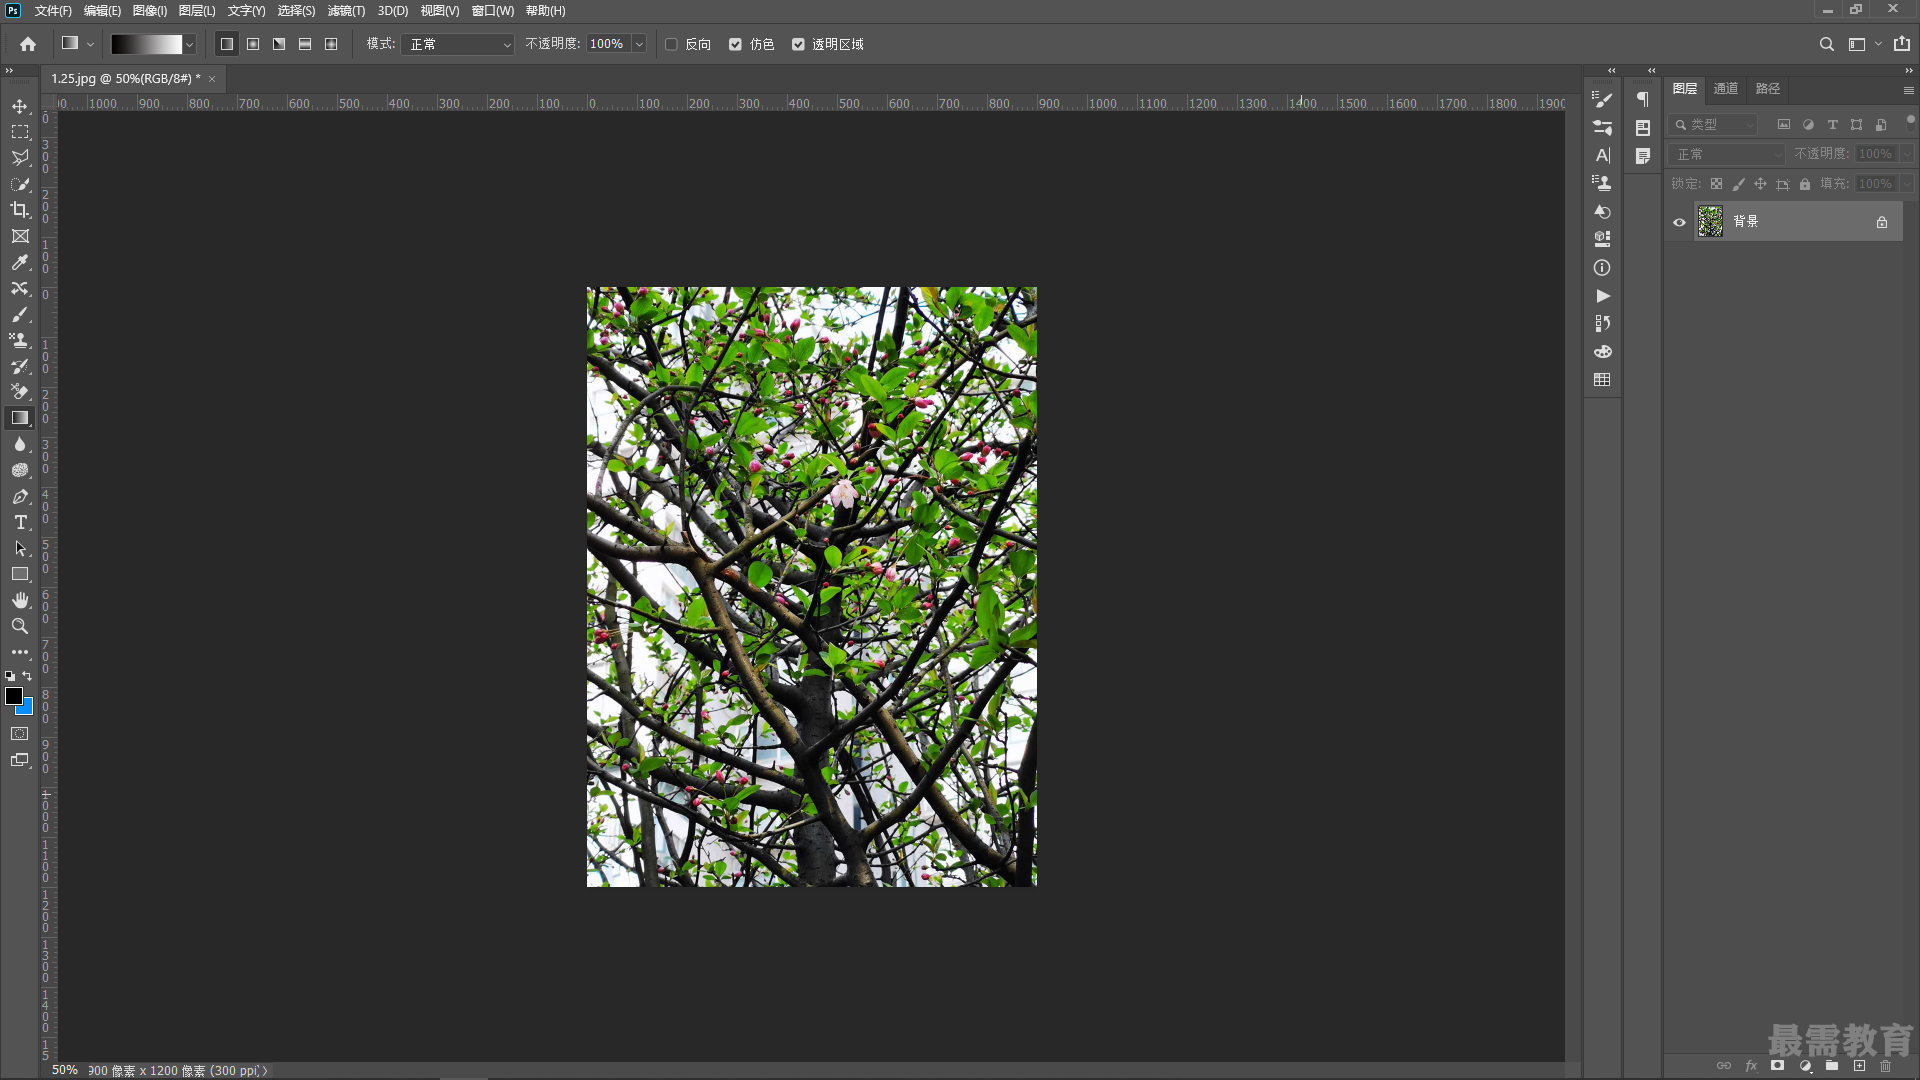Select the Crop tool

pos(20,210)
